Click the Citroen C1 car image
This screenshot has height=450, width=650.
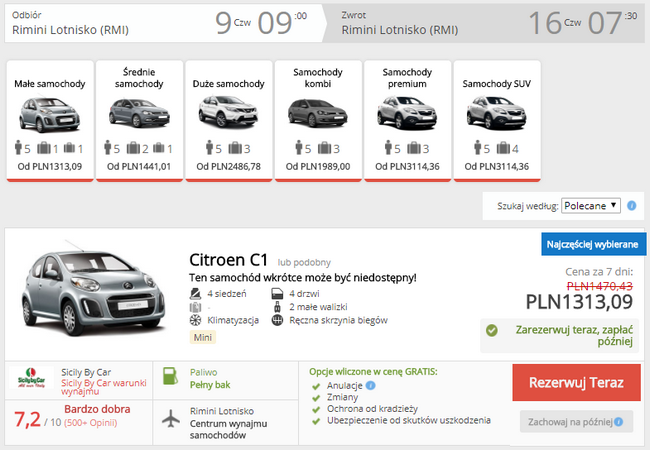click(93, 288)
